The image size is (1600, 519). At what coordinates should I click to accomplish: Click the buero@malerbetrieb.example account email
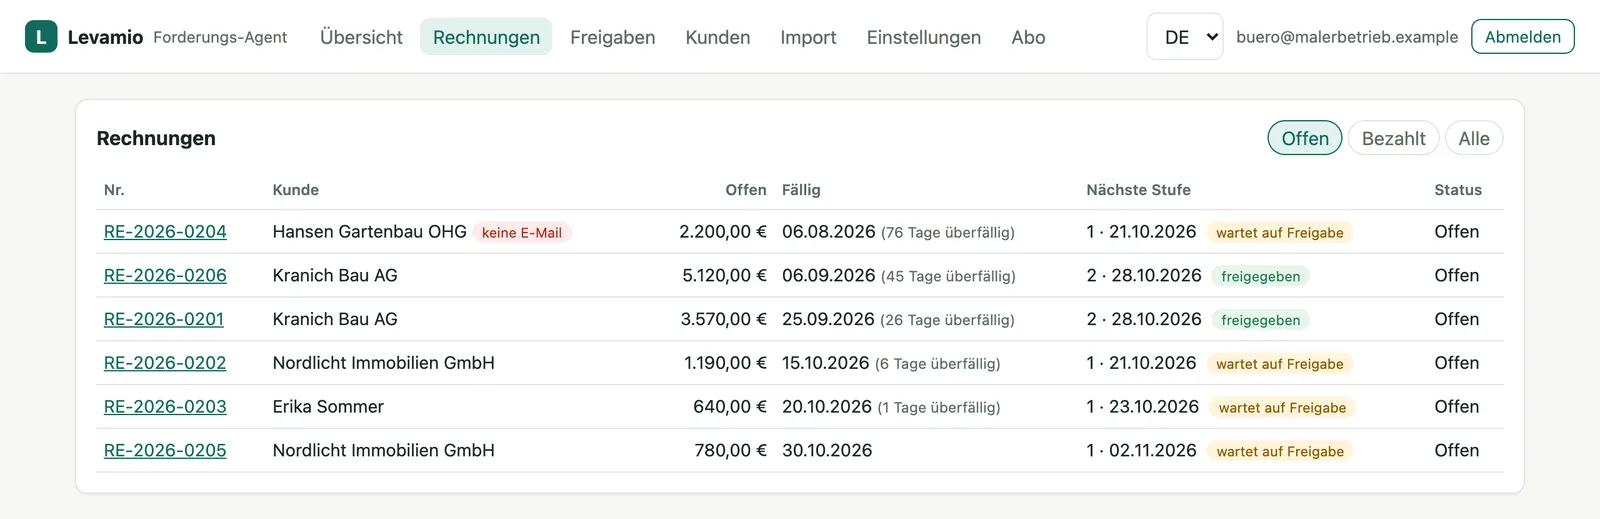coord(1347,37)
